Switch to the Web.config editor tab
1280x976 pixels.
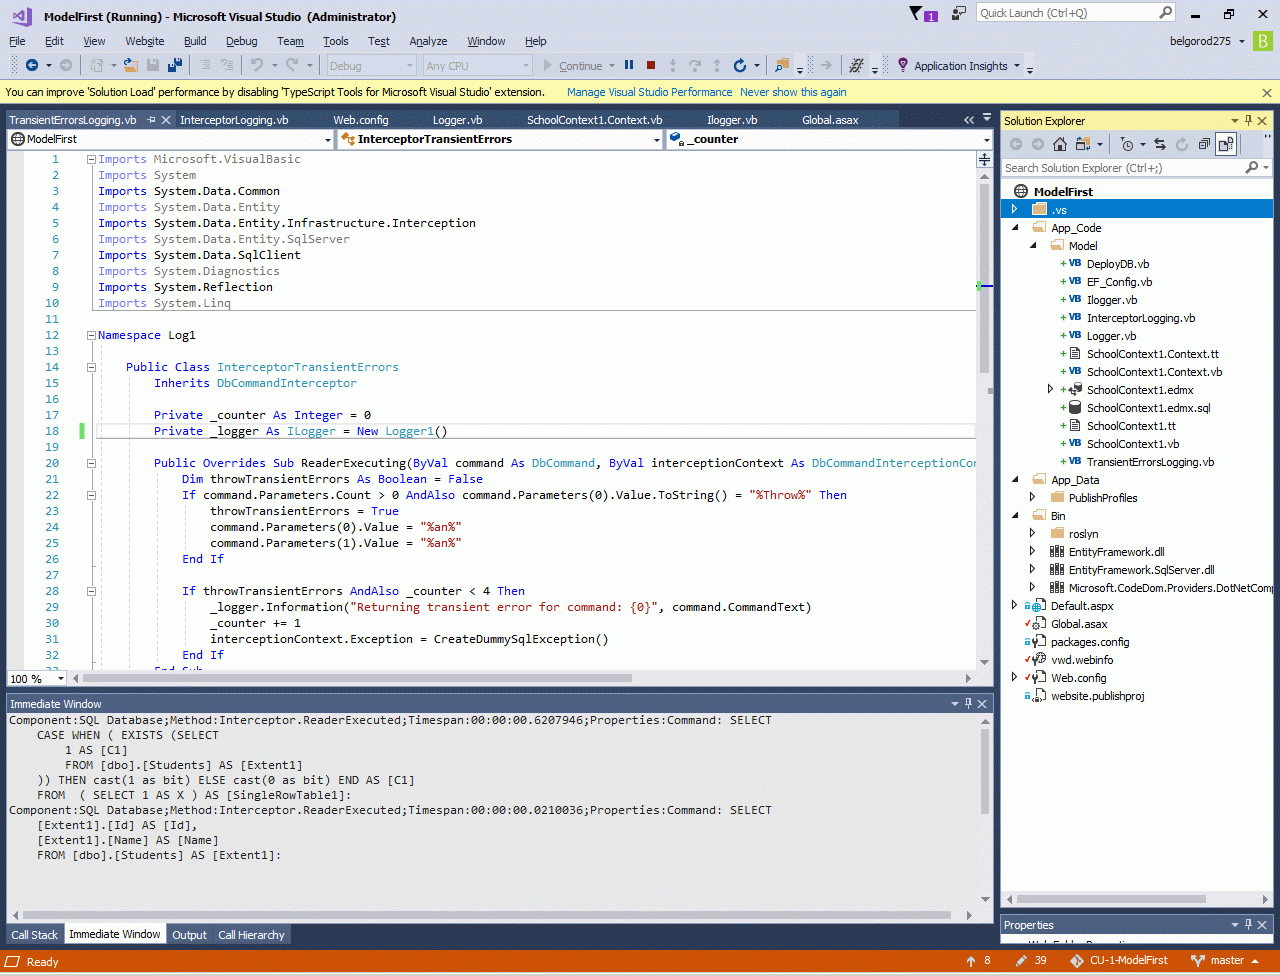click(x=360, y=120)
